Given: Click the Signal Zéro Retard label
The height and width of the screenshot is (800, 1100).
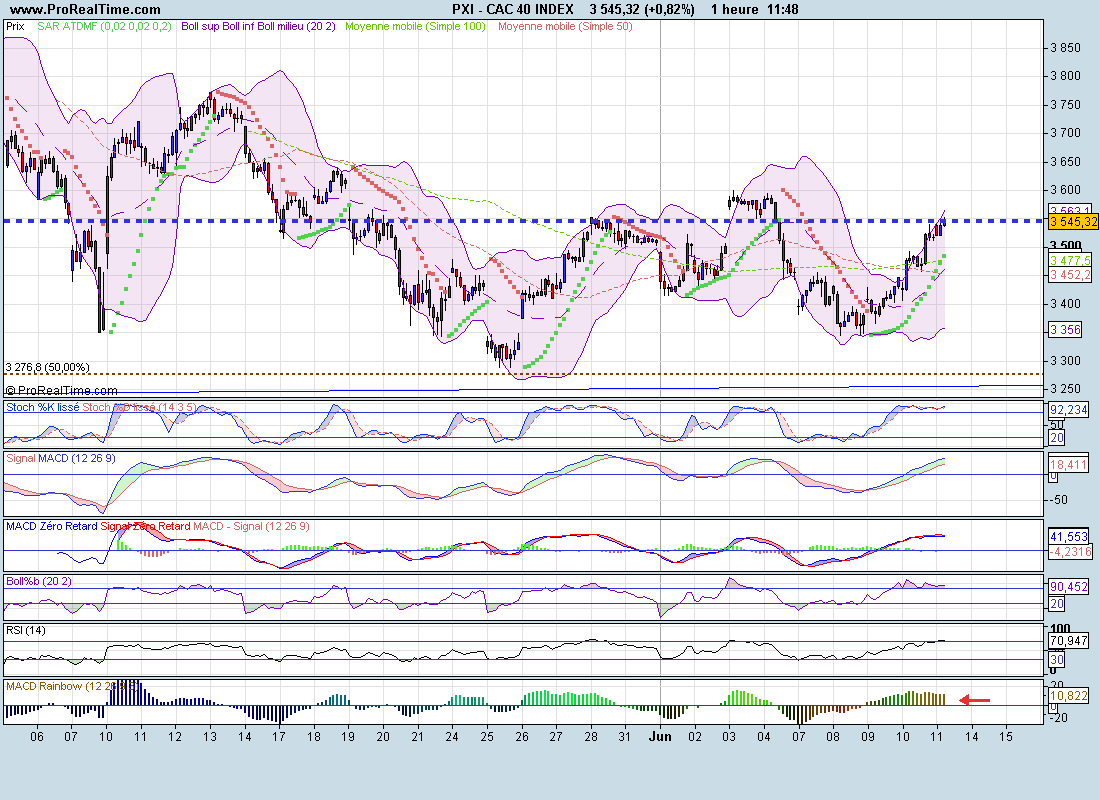Looking at the screenshot, I should click(145, 526).
